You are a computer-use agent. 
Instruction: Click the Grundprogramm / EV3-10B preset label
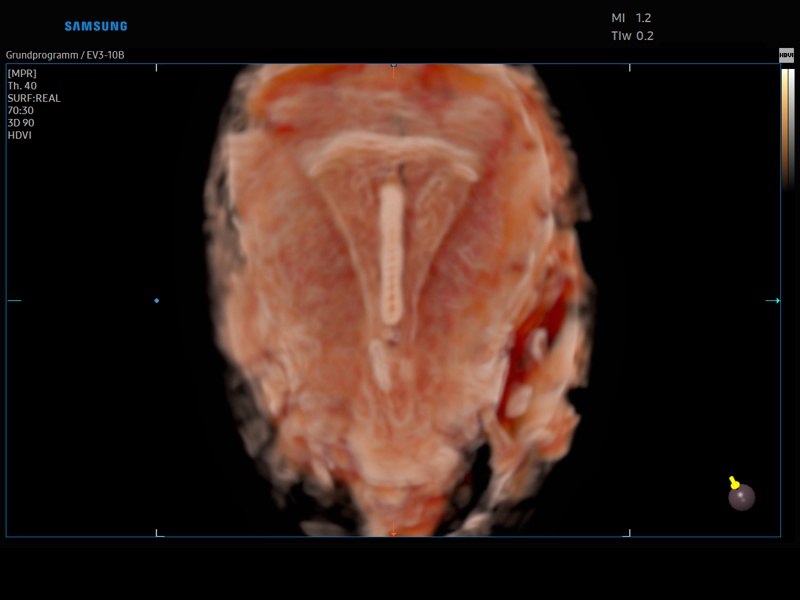click(65, 55)
